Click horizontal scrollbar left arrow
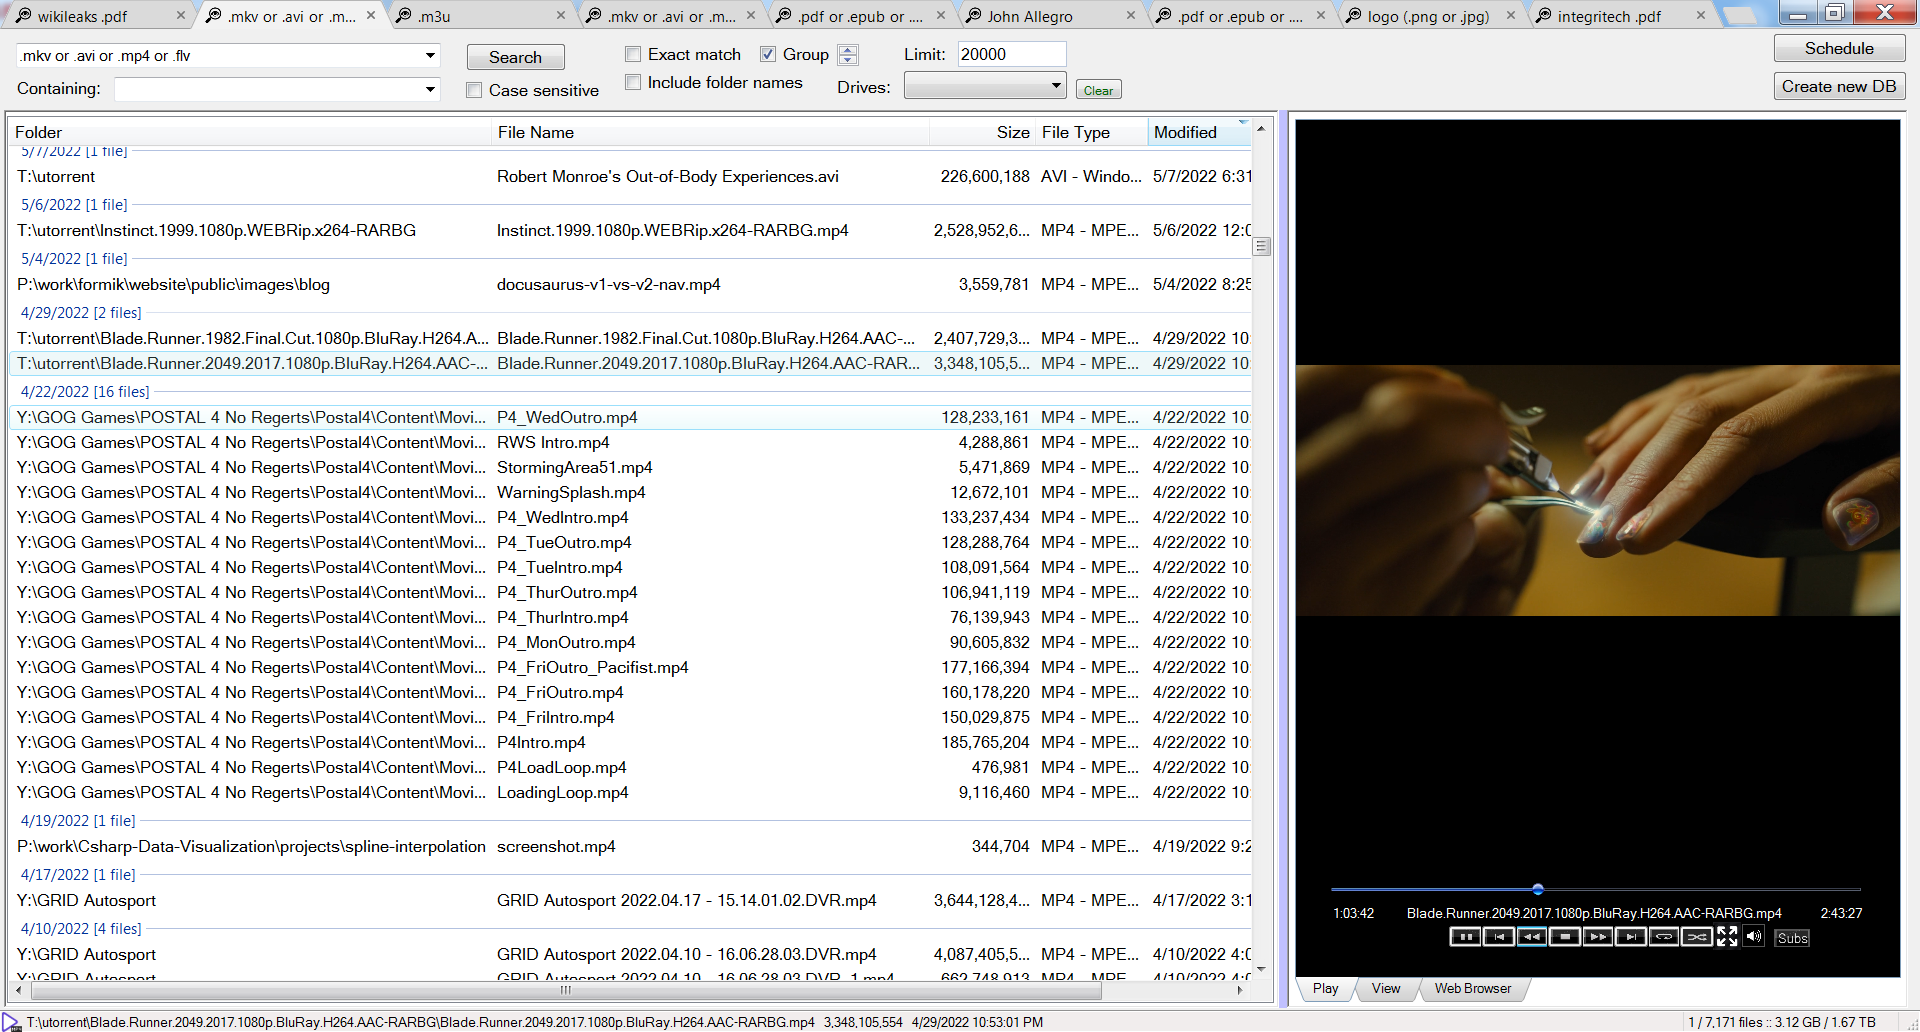 pyautogui.click(x=19, y=990)
